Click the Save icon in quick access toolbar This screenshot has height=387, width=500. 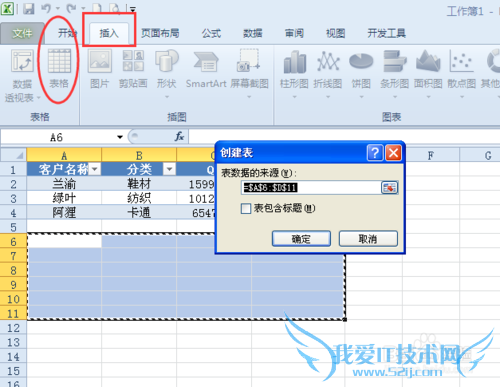pos(29,9)
